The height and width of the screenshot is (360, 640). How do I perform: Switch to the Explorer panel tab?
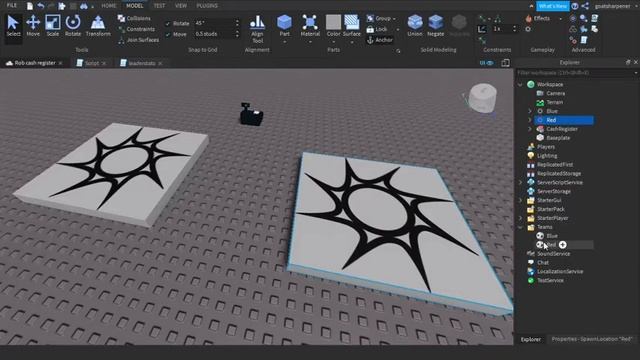tap(530, 339)
